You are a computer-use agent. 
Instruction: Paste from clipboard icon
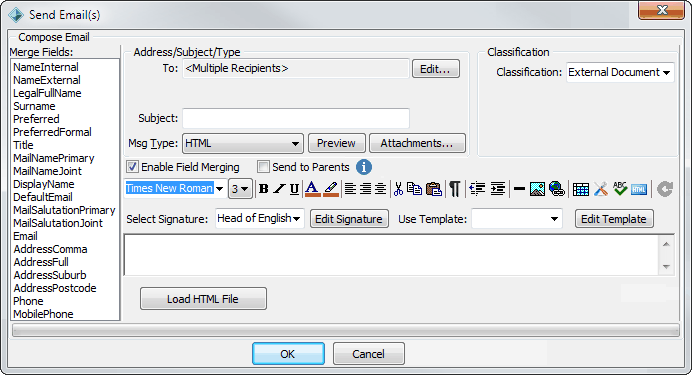click(x=434, y=189)
